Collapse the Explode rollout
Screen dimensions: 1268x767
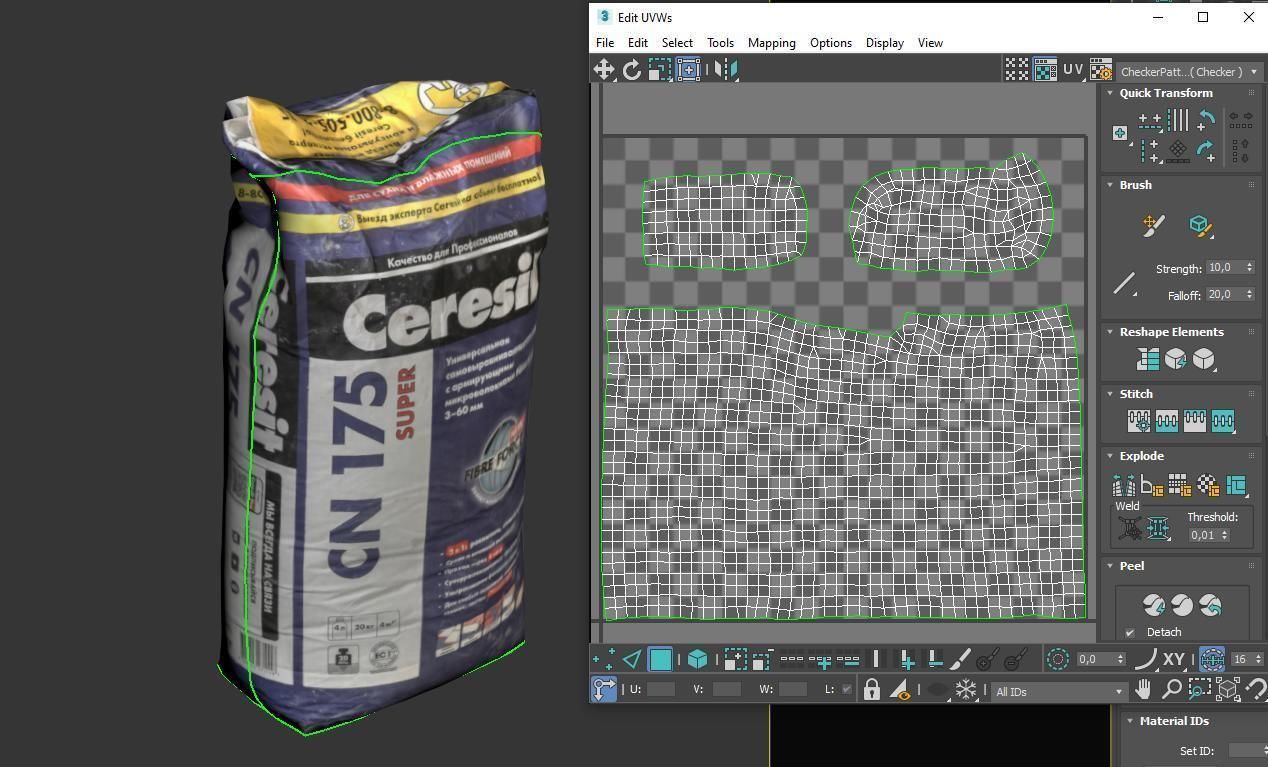click(x=1110, y=456)
